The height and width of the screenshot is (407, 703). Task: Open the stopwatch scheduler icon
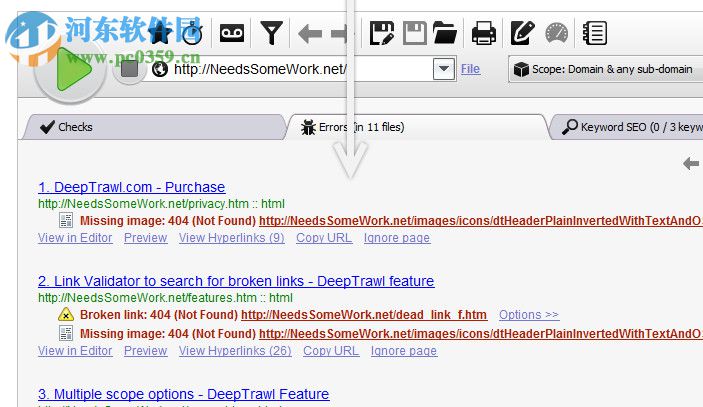(193, 33)
